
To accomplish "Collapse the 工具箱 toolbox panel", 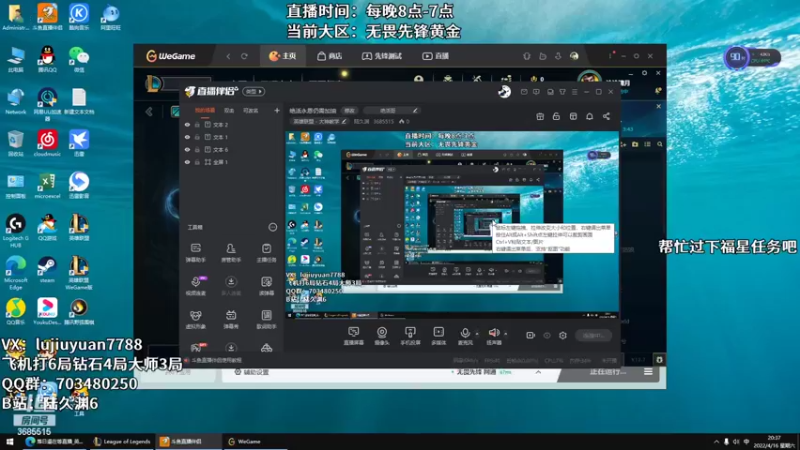I will 272,227.
